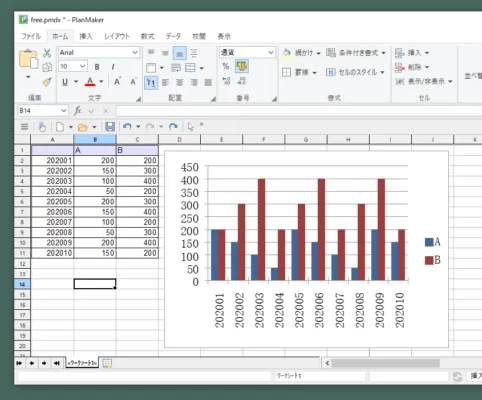
Task: Select the ワークシート1 sheet tab
Action: (82, 363)
